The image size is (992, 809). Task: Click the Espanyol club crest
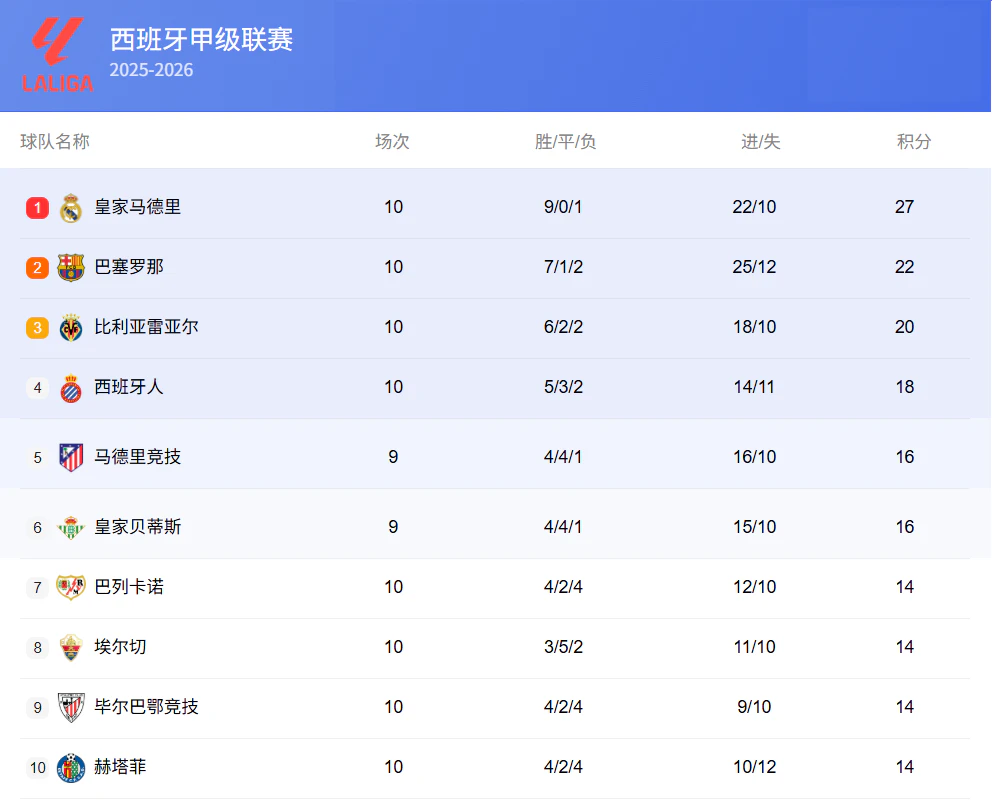[71, 387]
